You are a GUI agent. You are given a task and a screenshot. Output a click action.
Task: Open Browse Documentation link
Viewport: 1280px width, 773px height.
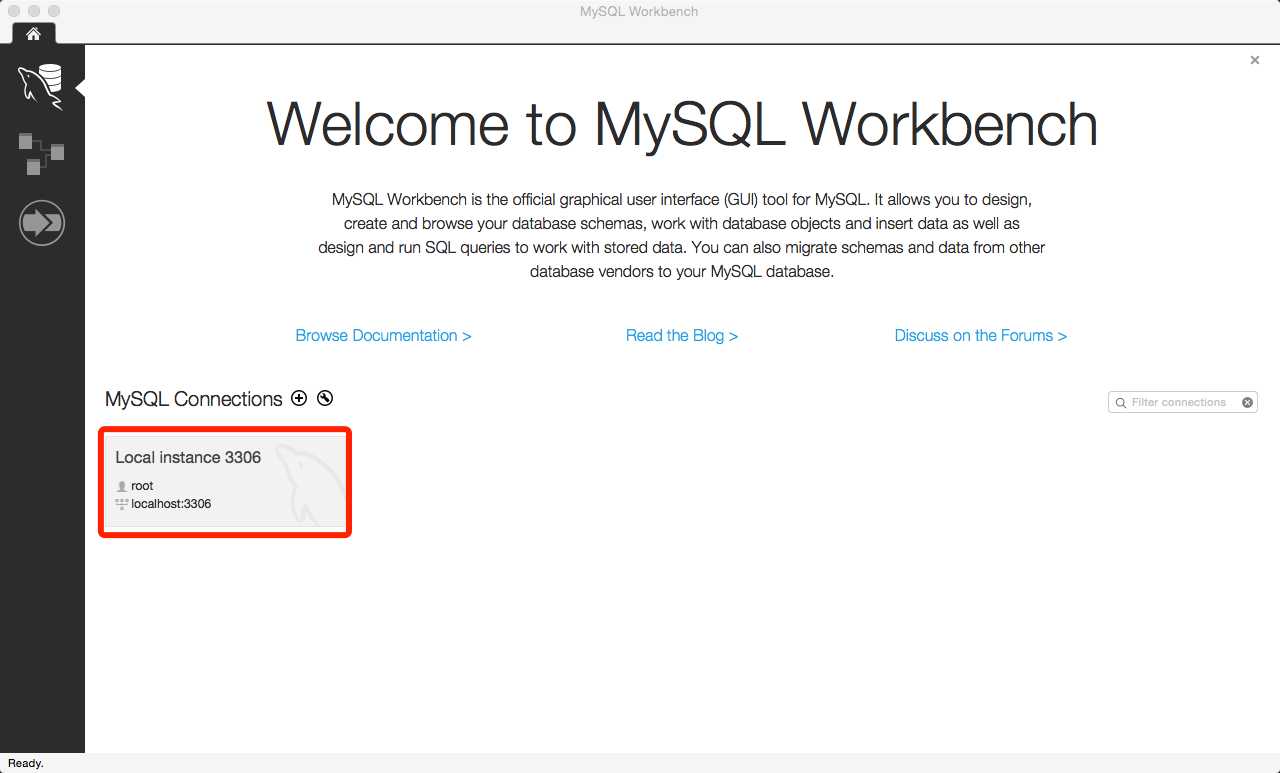pos(383,335)
